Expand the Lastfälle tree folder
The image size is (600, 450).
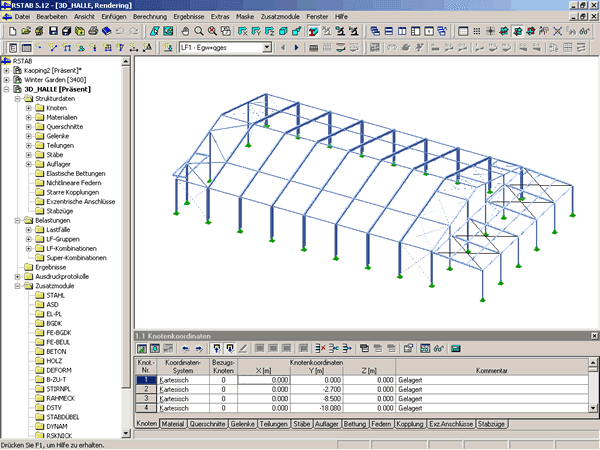[29, 230]
